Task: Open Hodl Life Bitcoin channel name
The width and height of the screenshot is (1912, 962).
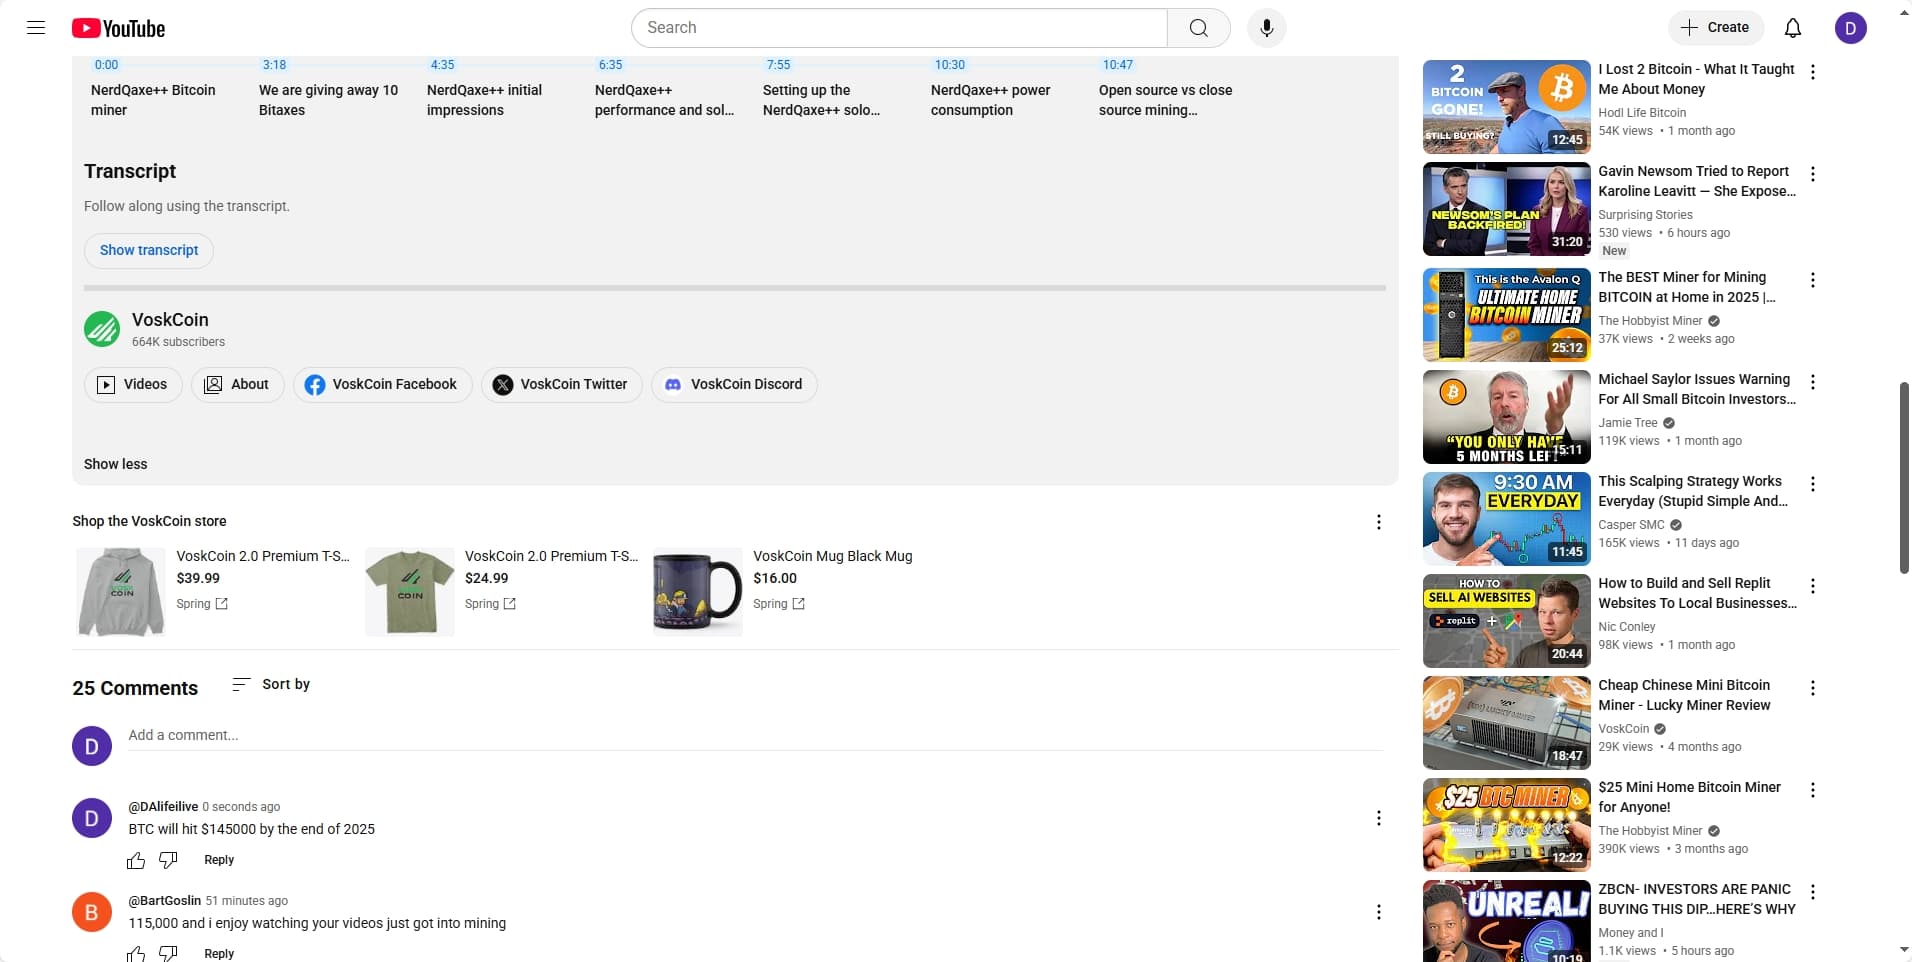Action: tap(1642, 113)
